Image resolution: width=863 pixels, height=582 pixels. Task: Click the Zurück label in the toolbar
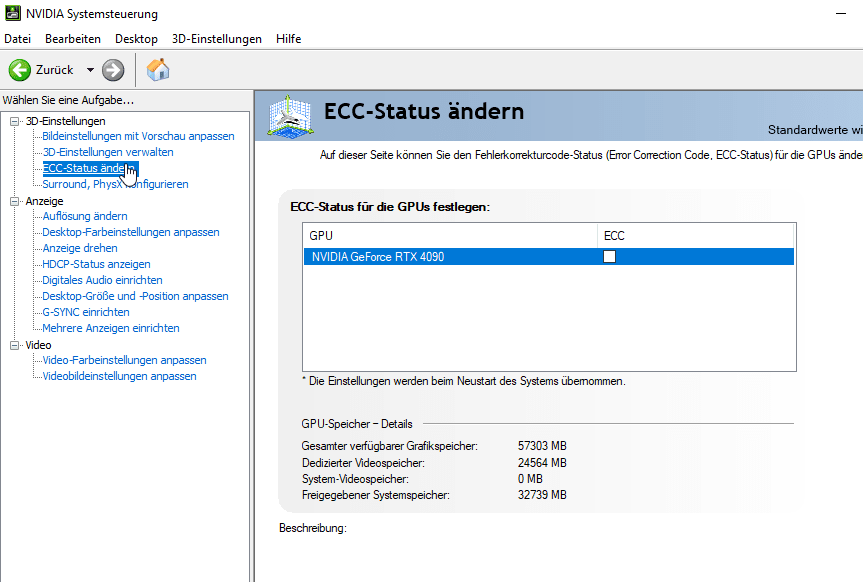click(54, 70)
